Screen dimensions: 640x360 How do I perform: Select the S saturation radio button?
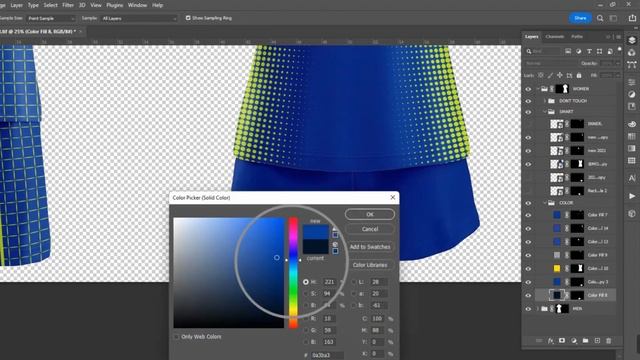pos(306,293)
